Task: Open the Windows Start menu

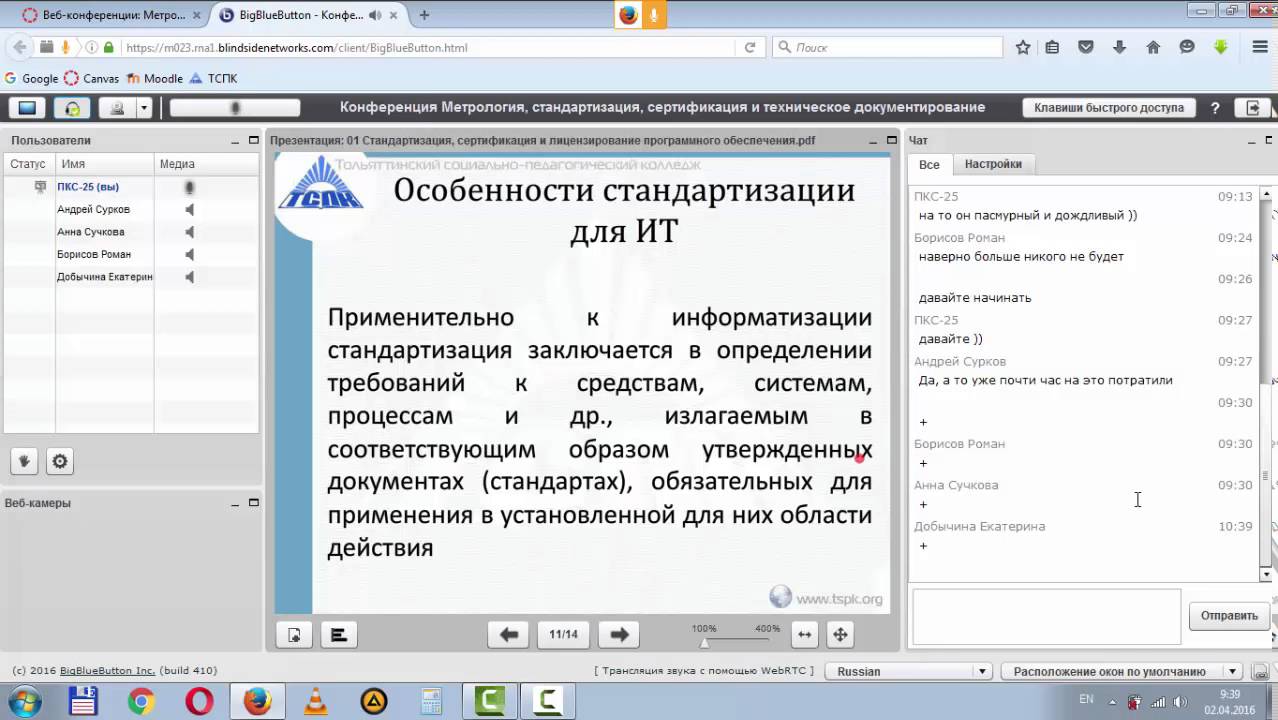Action: pyautogui.click(x=25, y=701)
